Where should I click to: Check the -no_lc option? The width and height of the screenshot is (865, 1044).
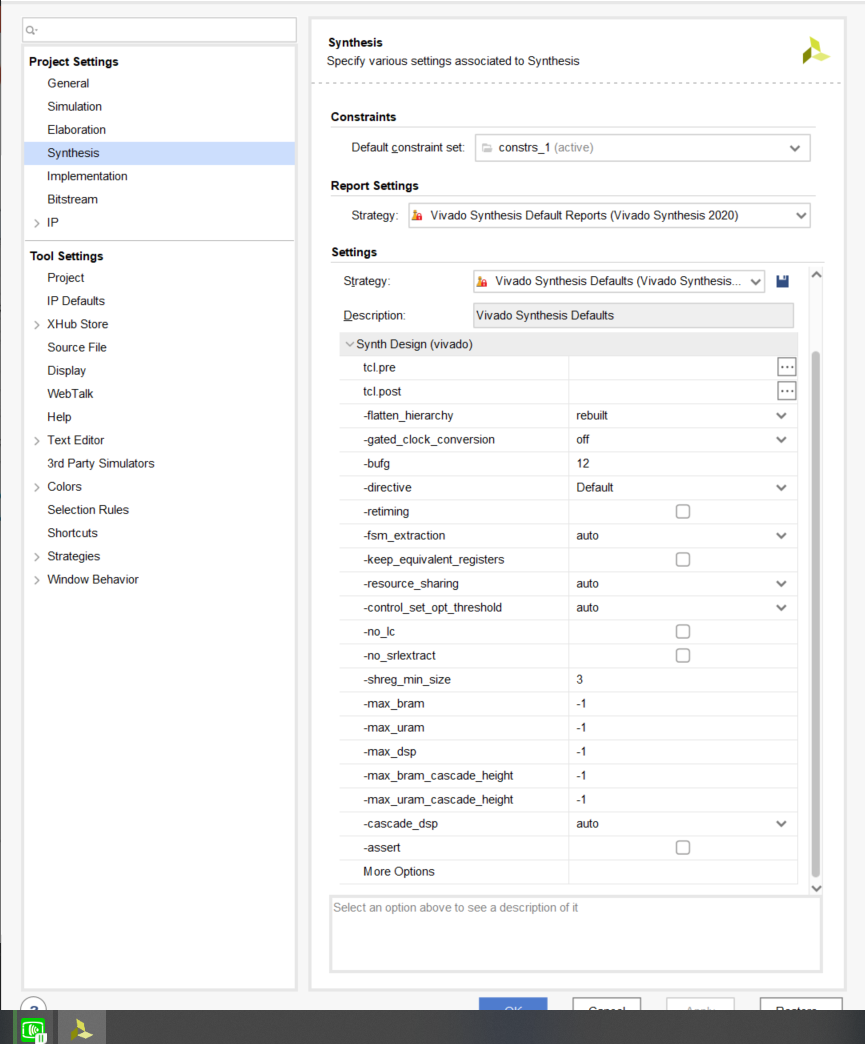click(x=683, y=631)
